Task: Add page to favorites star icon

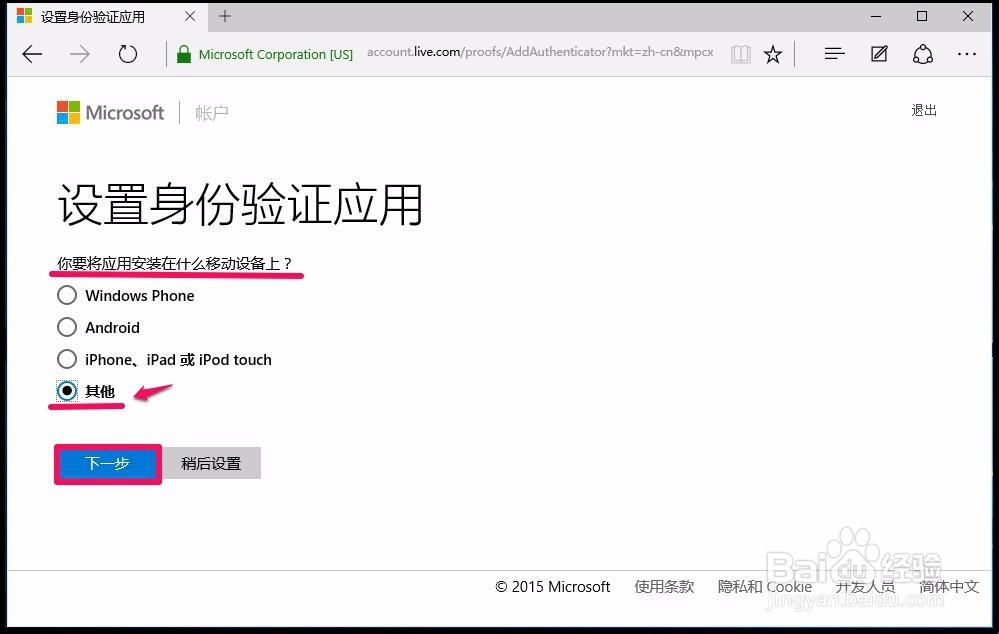Action: pyautogui.click(x=773, y=55)
